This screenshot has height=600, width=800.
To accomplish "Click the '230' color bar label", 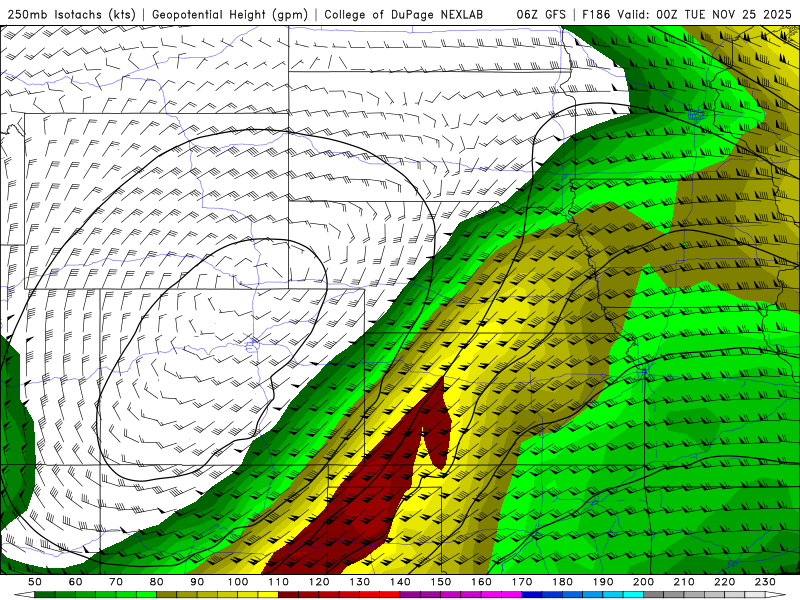I will coord(765,582).
